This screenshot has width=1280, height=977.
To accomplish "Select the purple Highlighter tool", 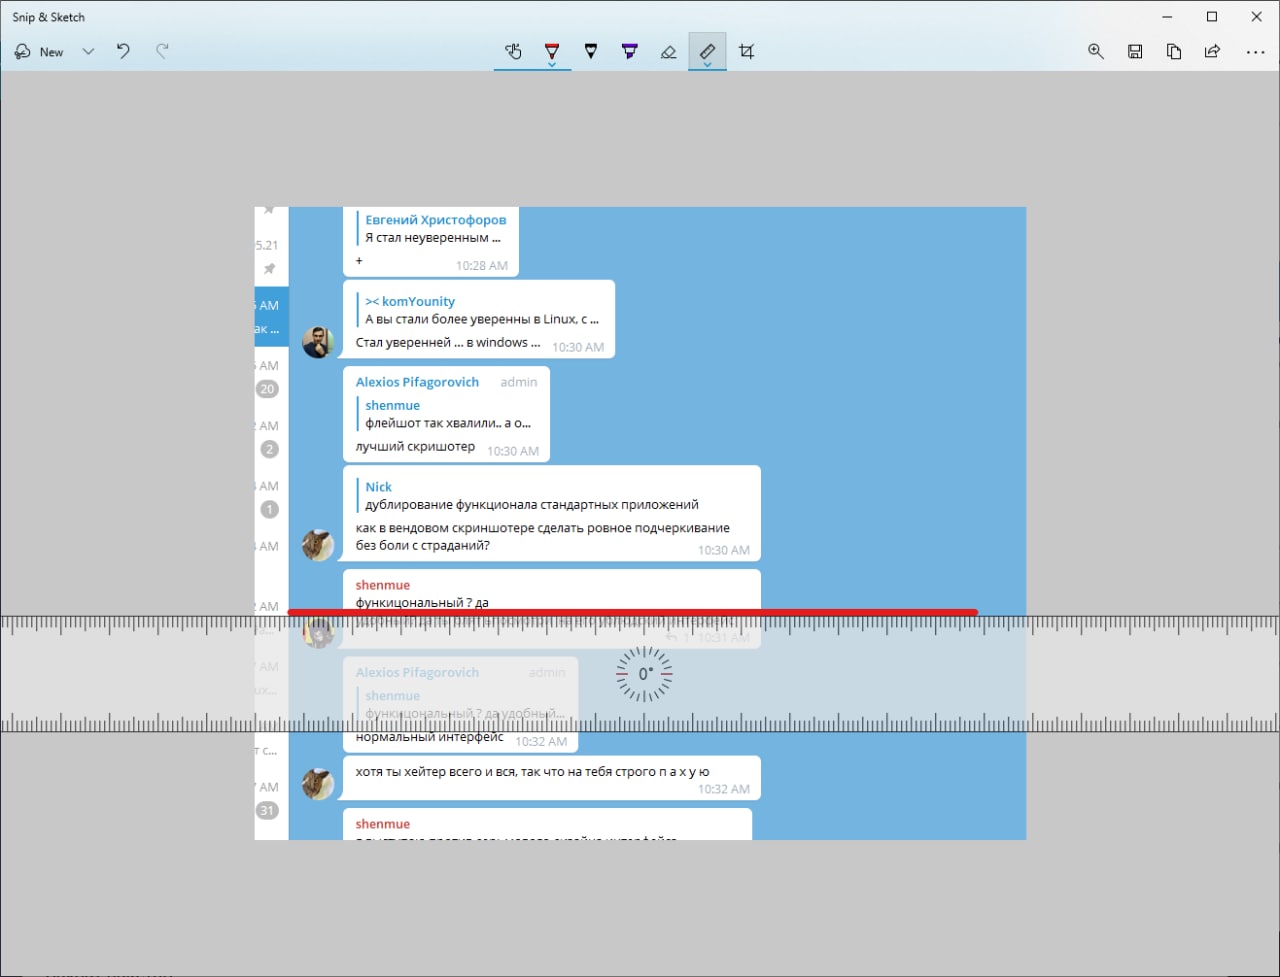I will (x=629, y=51).
